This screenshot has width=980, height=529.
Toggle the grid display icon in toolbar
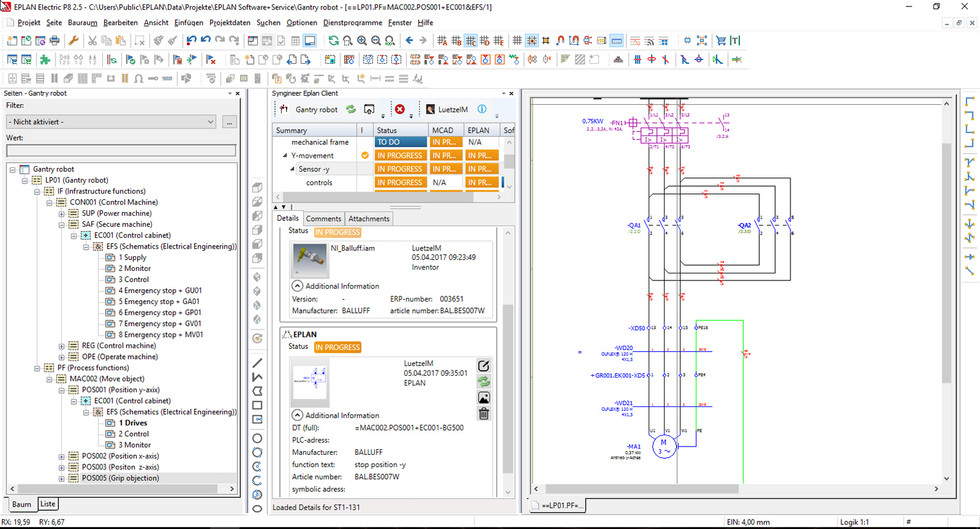tap(517, 41)
